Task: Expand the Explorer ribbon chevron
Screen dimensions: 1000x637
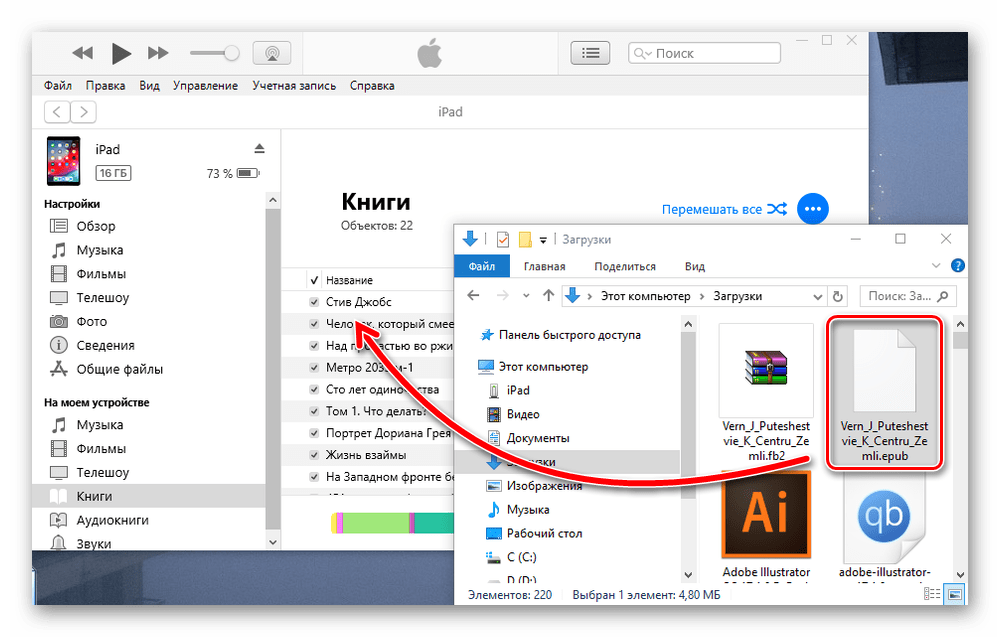Action: pyautogui.click(x=936, y=266)
